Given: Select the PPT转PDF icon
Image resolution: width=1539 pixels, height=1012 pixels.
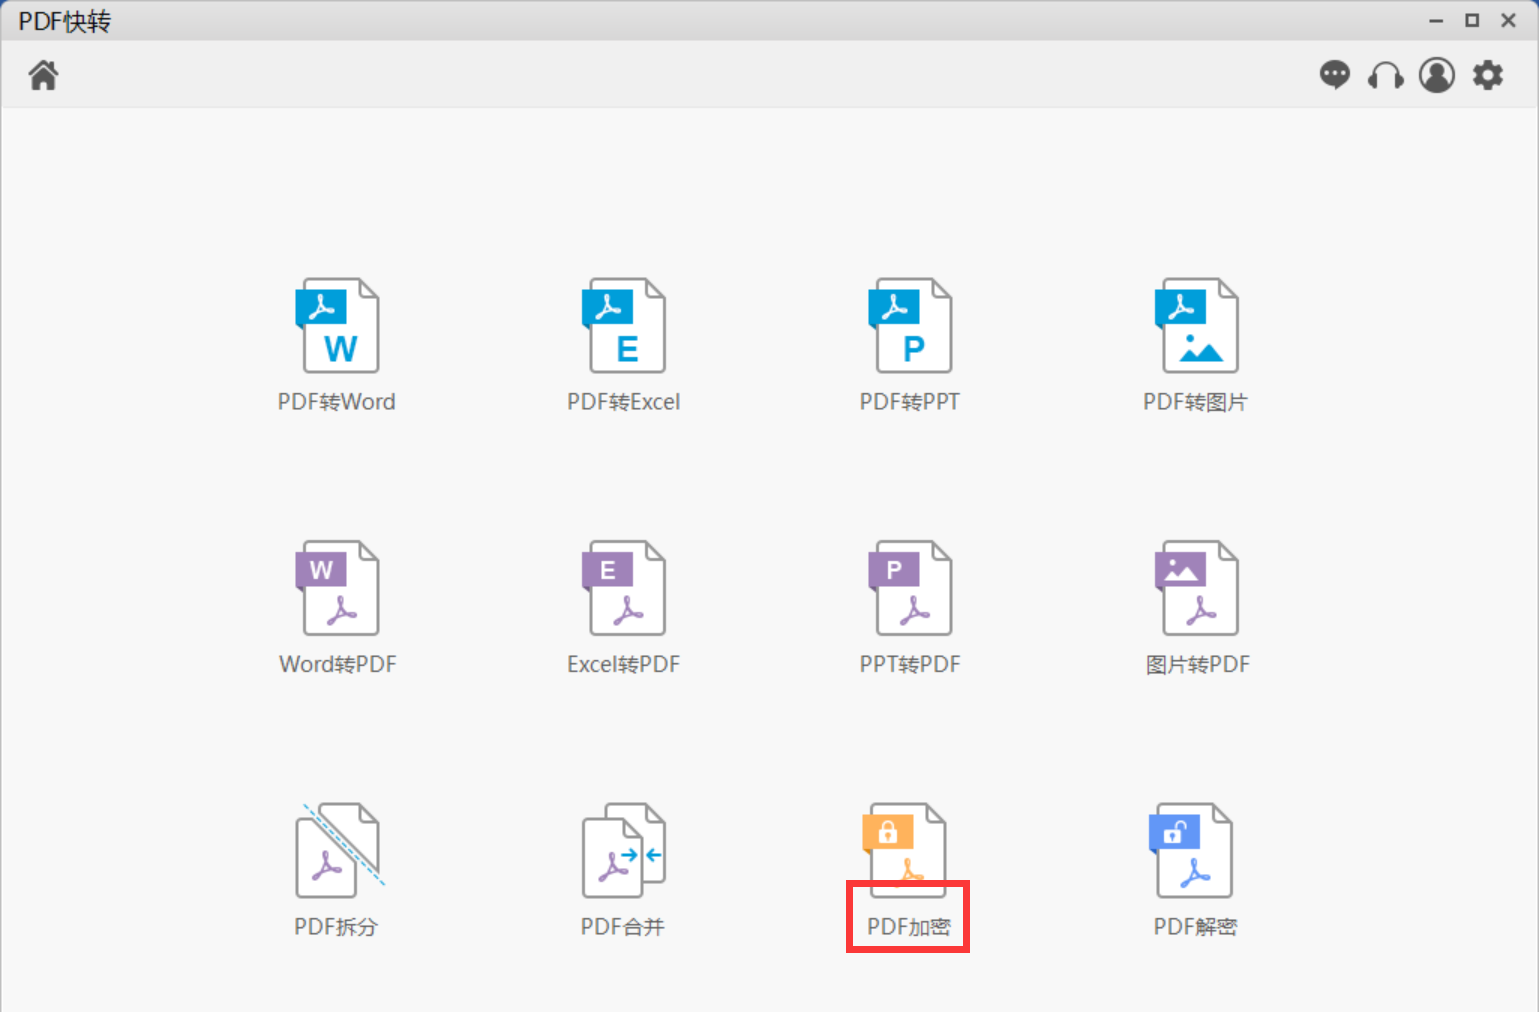Looking at the screenshot, I should 910,588.
